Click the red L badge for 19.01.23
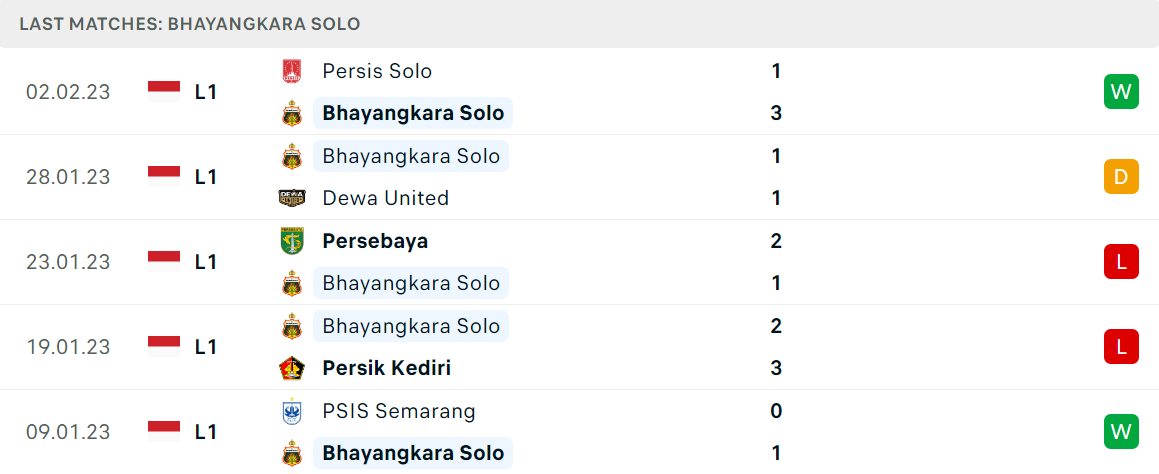The image size is (1159, 474). pyautogui.click(x=1121, y=347)
